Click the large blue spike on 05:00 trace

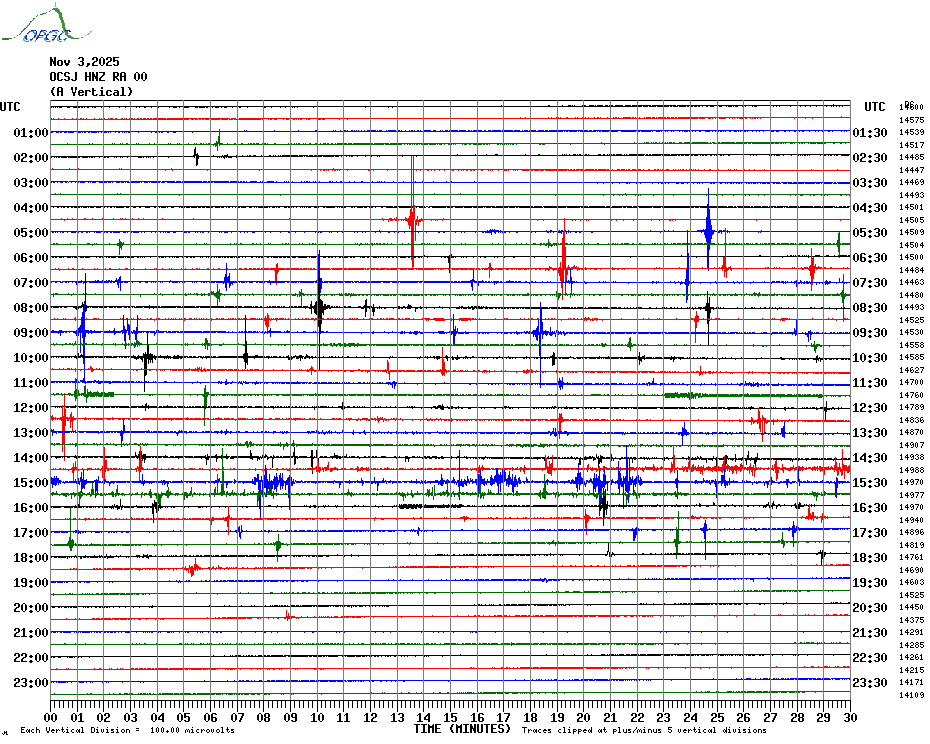(x=708, y=229)
